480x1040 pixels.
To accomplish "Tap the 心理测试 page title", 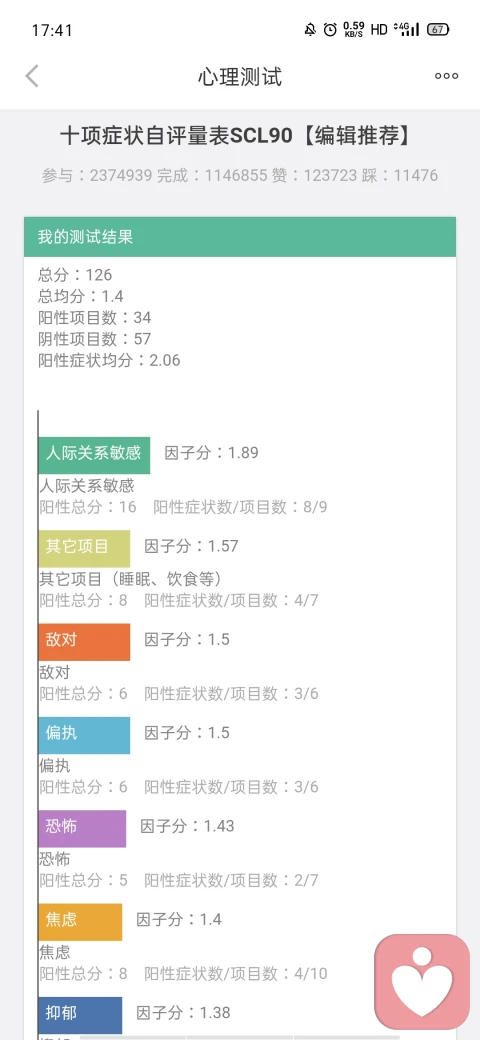I will [x=240, y=77].
